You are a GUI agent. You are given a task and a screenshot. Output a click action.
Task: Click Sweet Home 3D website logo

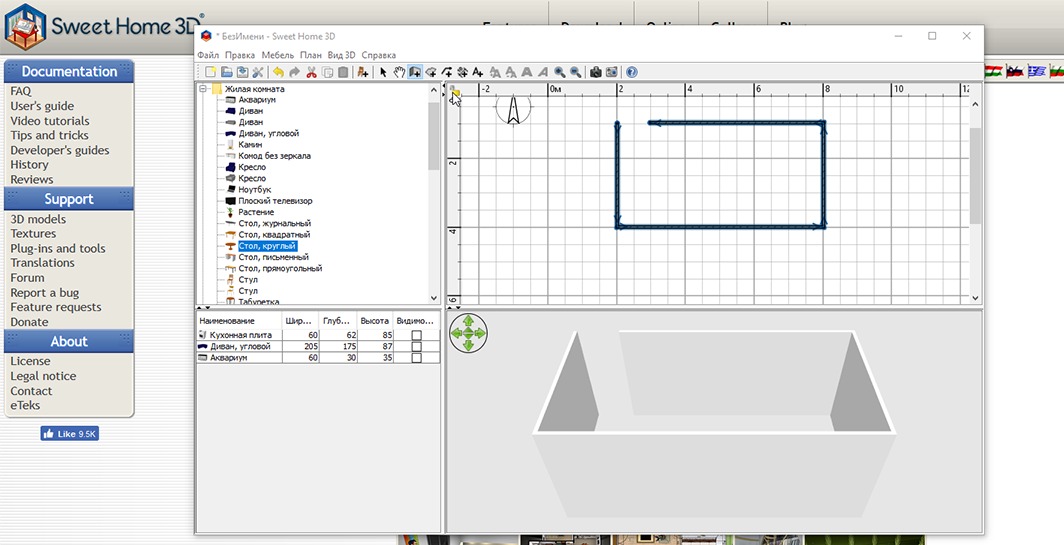tap(104, 26)
